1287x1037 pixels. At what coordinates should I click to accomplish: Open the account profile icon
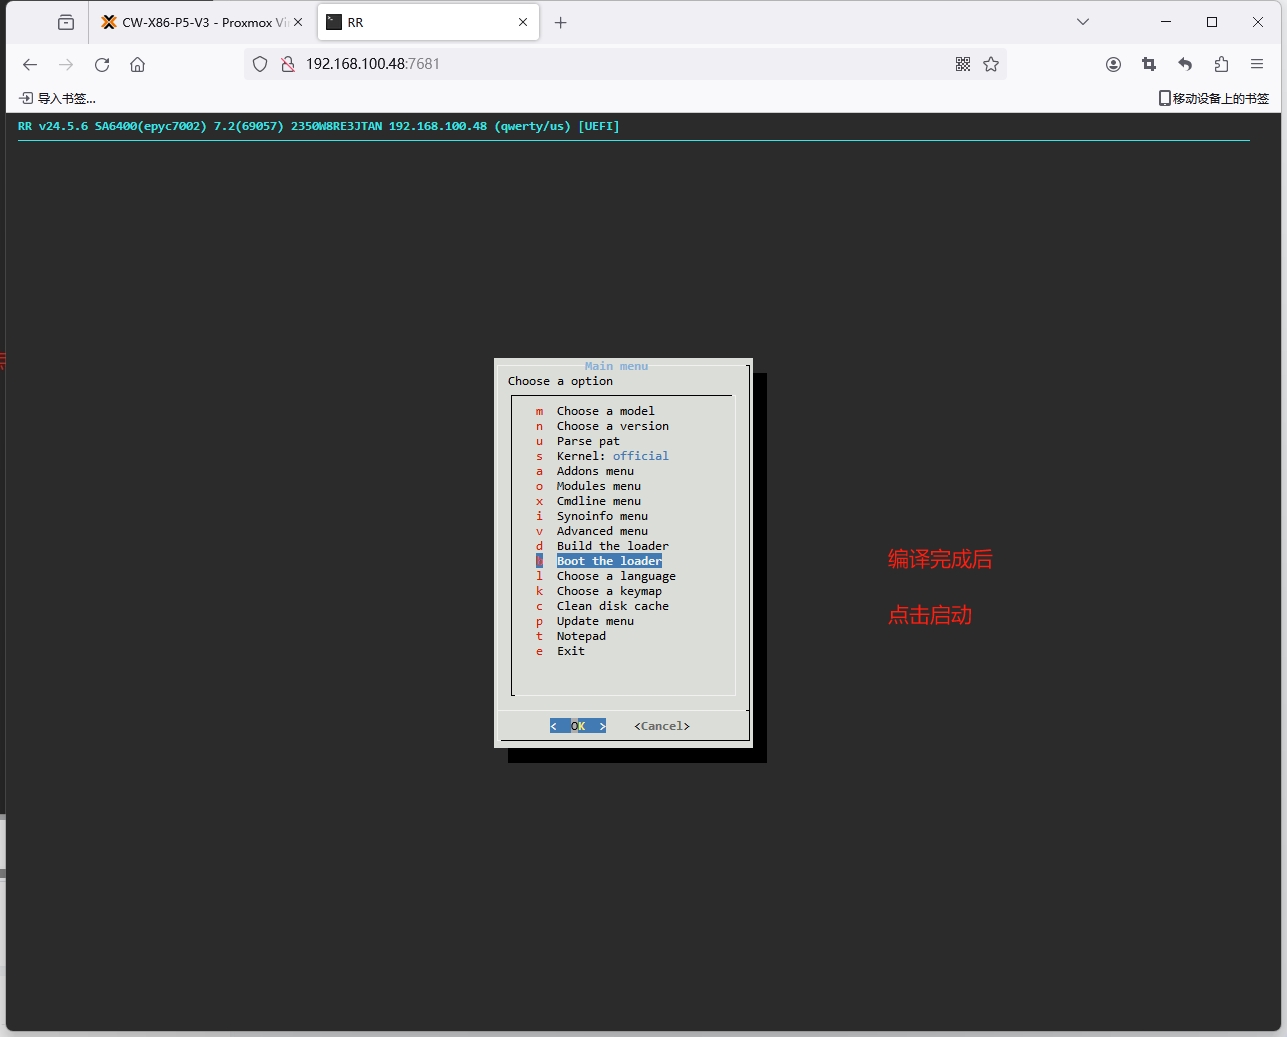[1113, 64]
